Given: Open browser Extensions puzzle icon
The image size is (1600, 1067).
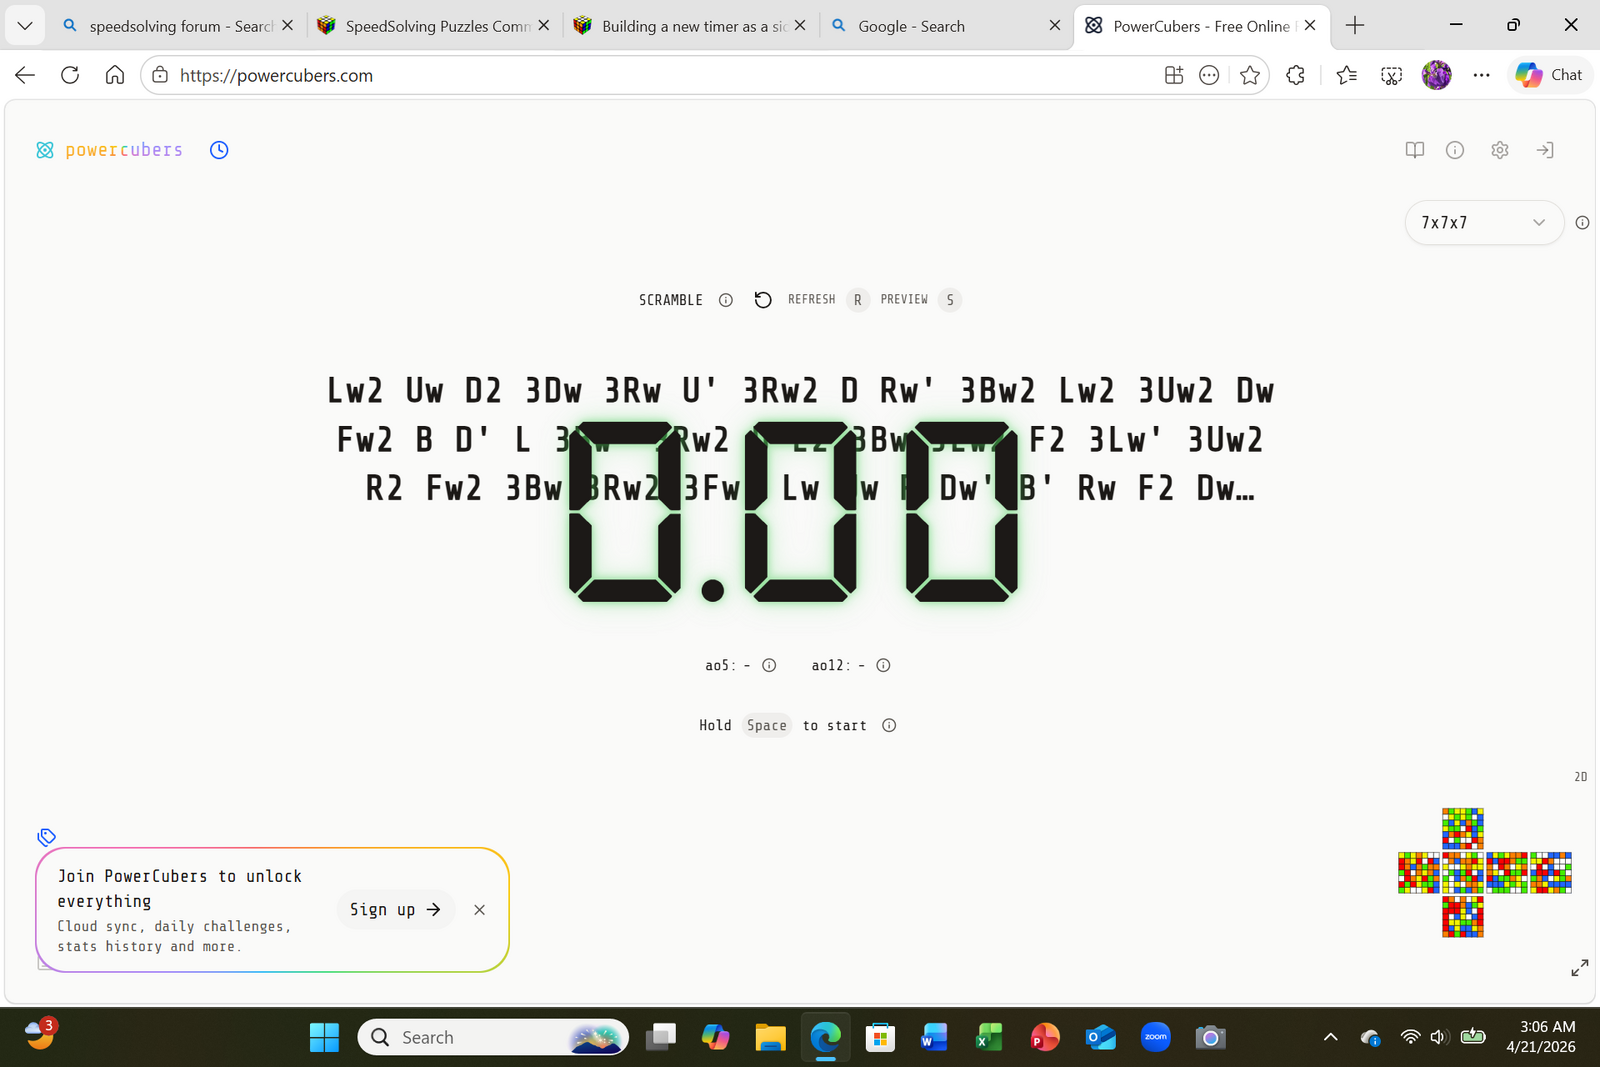Looking at the screenshot, I should coord(1296,75).
